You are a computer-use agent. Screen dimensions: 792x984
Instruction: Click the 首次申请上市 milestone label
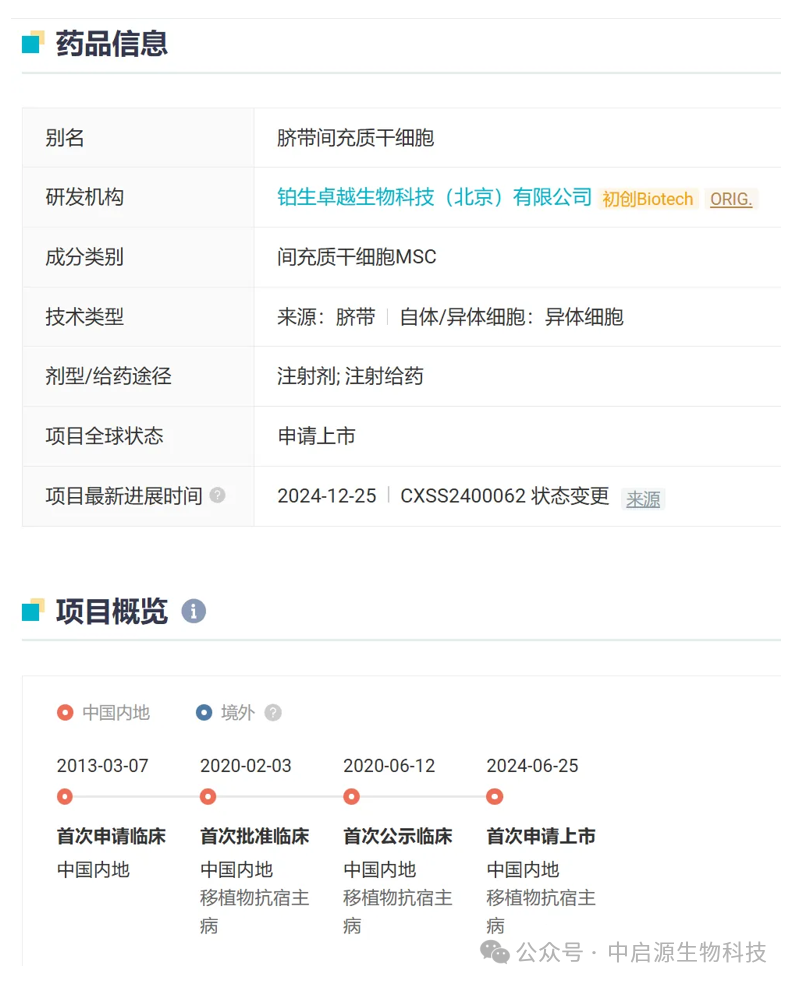pos(540,836)
